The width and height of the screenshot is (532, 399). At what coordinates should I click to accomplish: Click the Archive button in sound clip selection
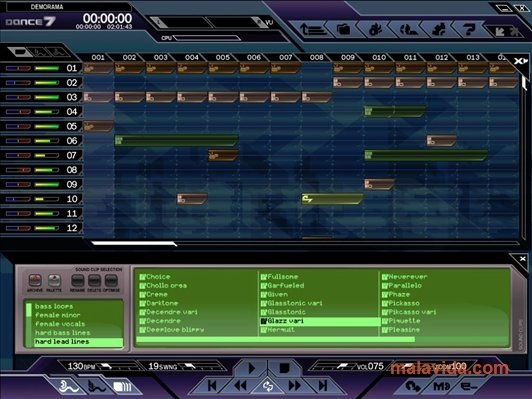(35, 281)
